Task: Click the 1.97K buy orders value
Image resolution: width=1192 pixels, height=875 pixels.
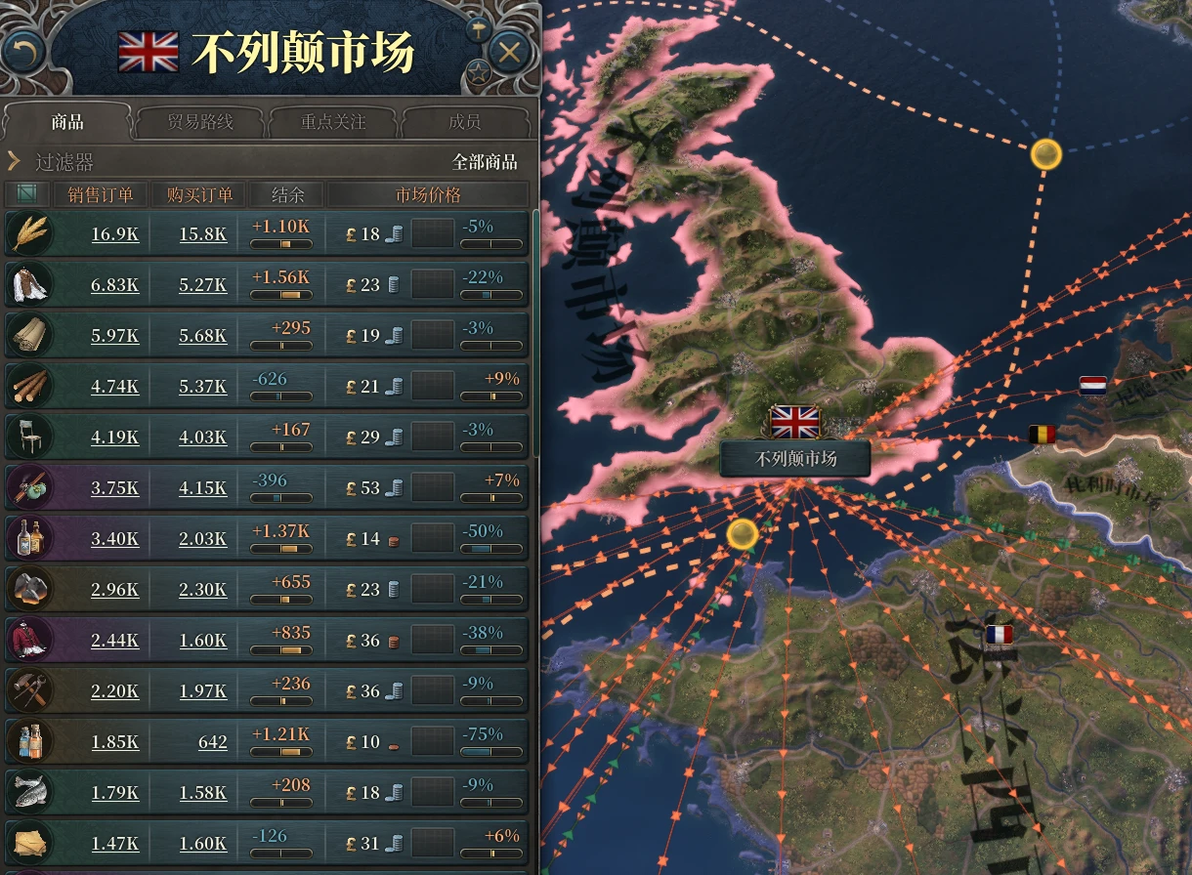Action: pos(203,691)
